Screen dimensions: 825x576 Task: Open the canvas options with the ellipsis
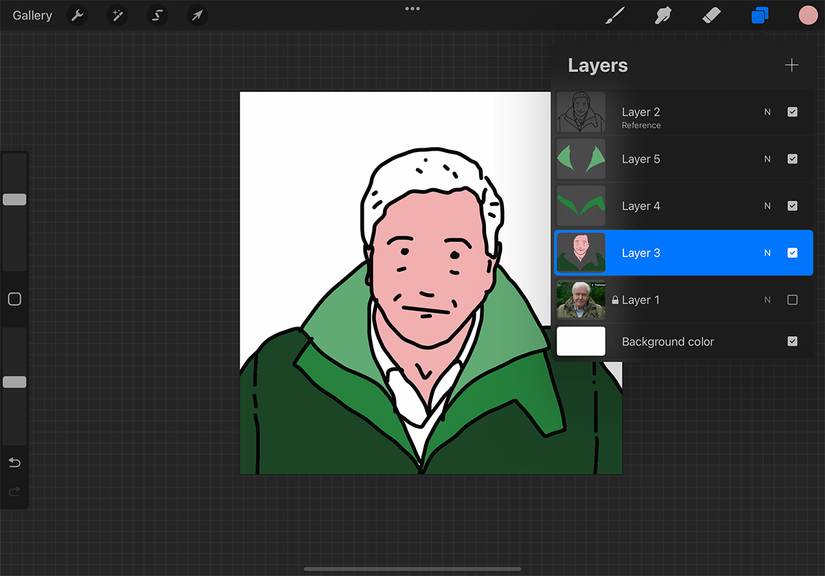(412, 8)
